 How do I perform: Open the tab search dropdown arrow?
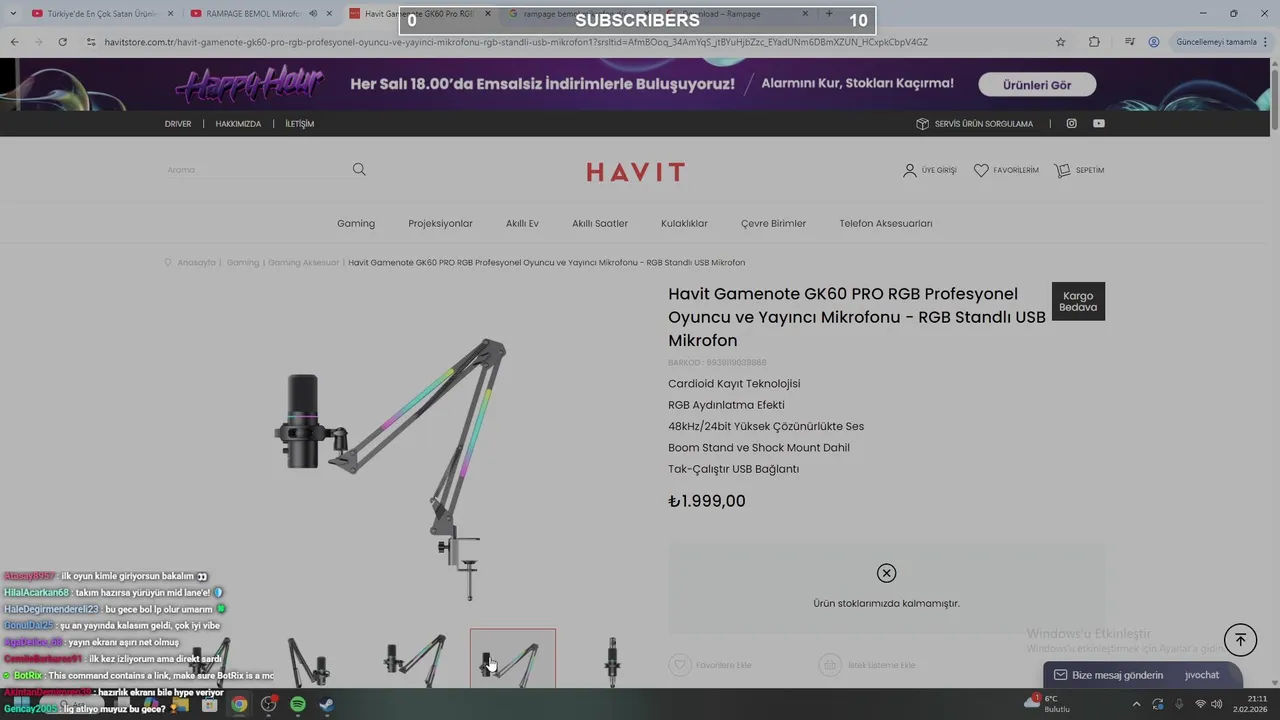click(13, 14)
